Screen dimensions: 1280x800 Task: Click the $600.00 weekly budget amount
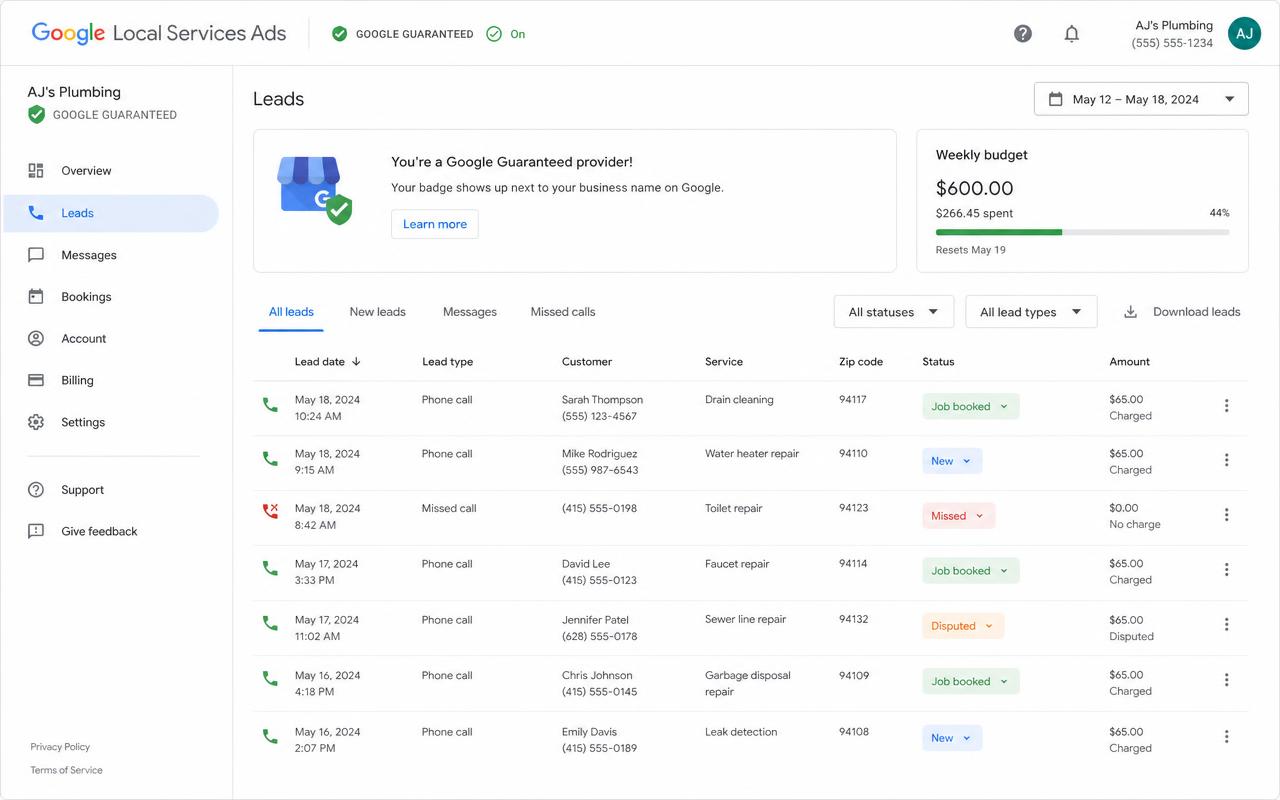pyautogui.click(x=974, y=188)
